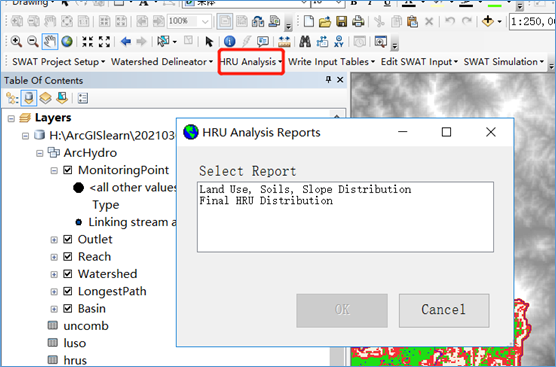
Task: Collapse the MonitoringPoint legend
Action: [x=54, y=171]
